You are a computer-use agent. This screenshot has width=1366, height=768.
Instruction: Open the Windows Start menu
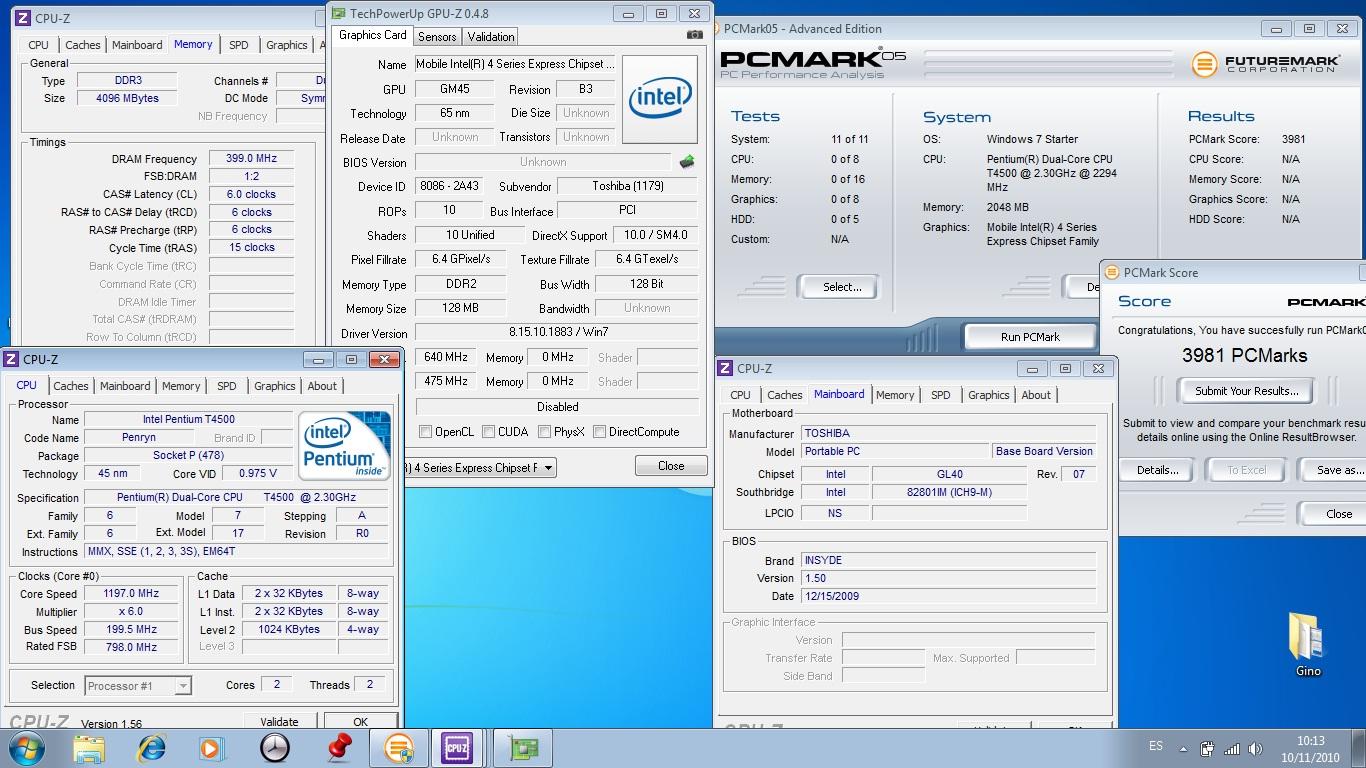point(27,748)
